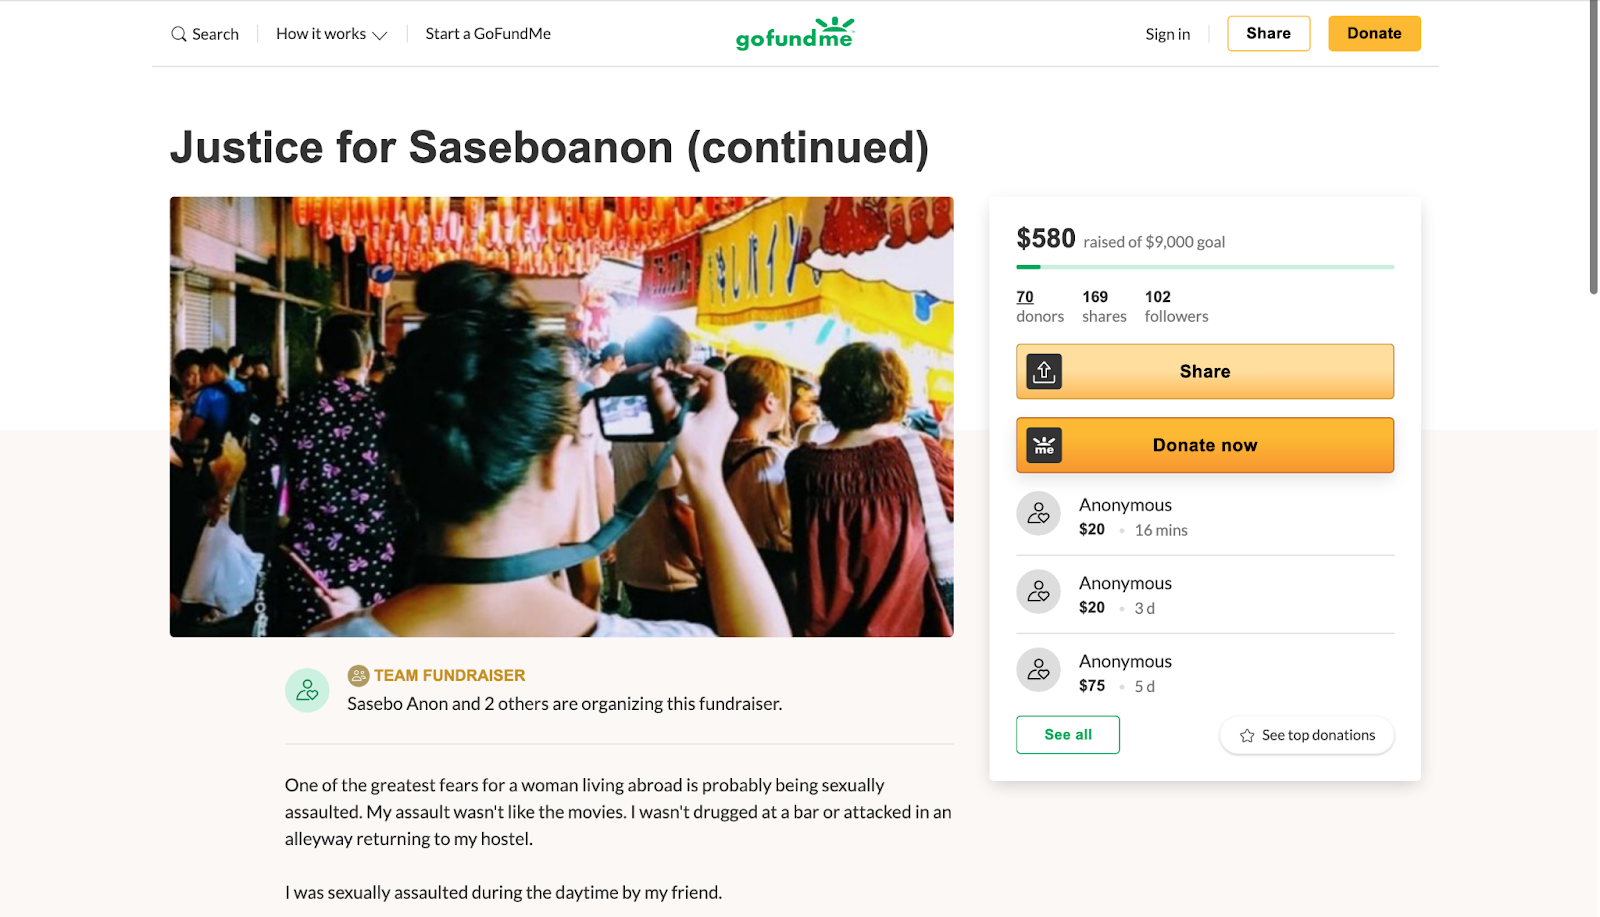Click the fundraiser cover photo
The height and width of the screenshot is (917, 1600).
point(561,417)
